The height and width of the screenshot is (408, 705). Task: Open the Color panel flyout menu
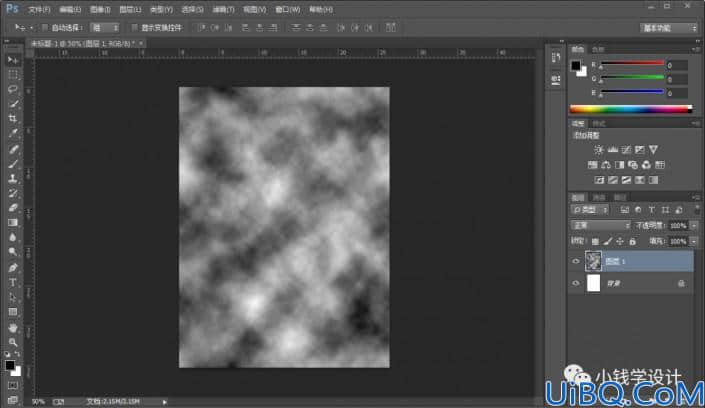click(696, 49)
